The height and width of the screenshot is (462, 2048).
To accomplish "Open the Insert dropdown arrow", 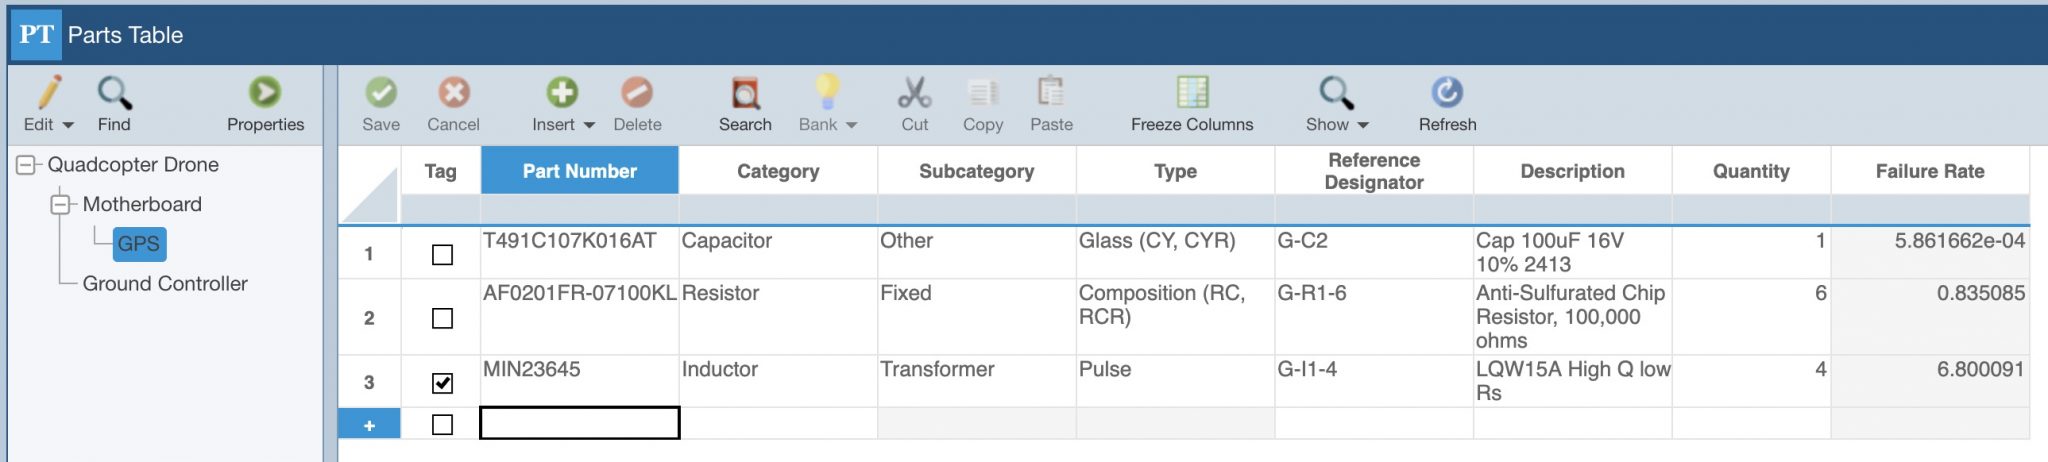I will pyautogui.click(x=589, y=125).
